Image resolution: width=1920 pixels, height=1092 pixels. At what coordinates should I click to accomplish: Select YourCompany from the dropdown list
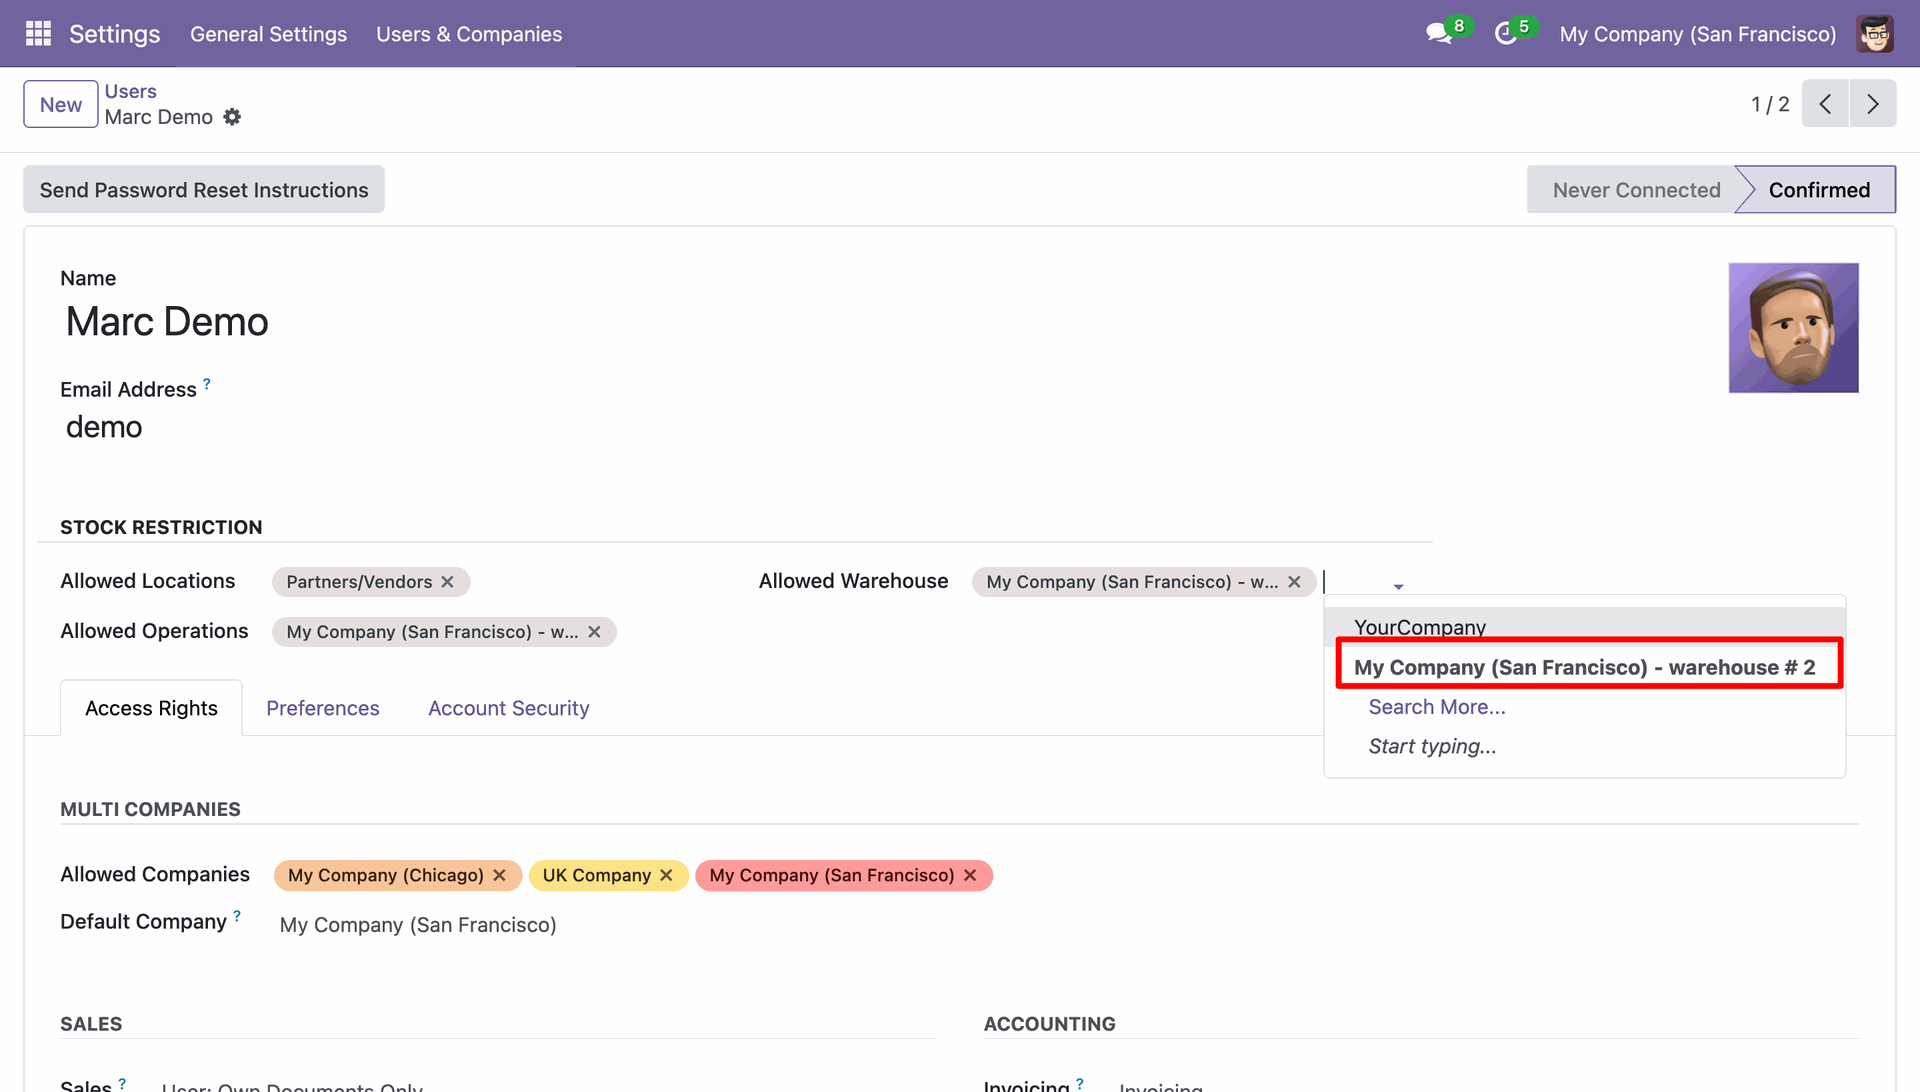[1419, 627]
